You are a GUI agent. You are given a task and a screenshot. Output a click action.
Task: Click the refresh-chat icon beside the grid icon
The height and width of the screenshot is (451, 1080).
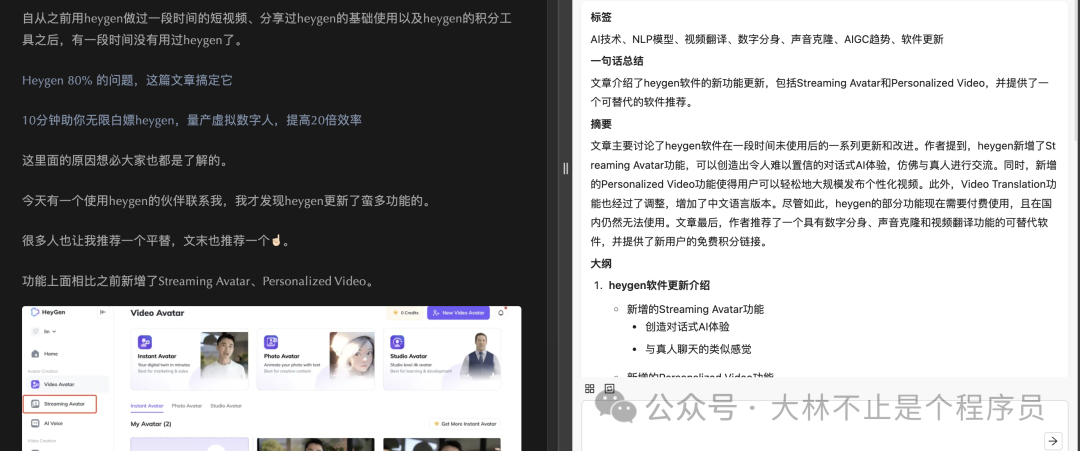pos(609,388)
